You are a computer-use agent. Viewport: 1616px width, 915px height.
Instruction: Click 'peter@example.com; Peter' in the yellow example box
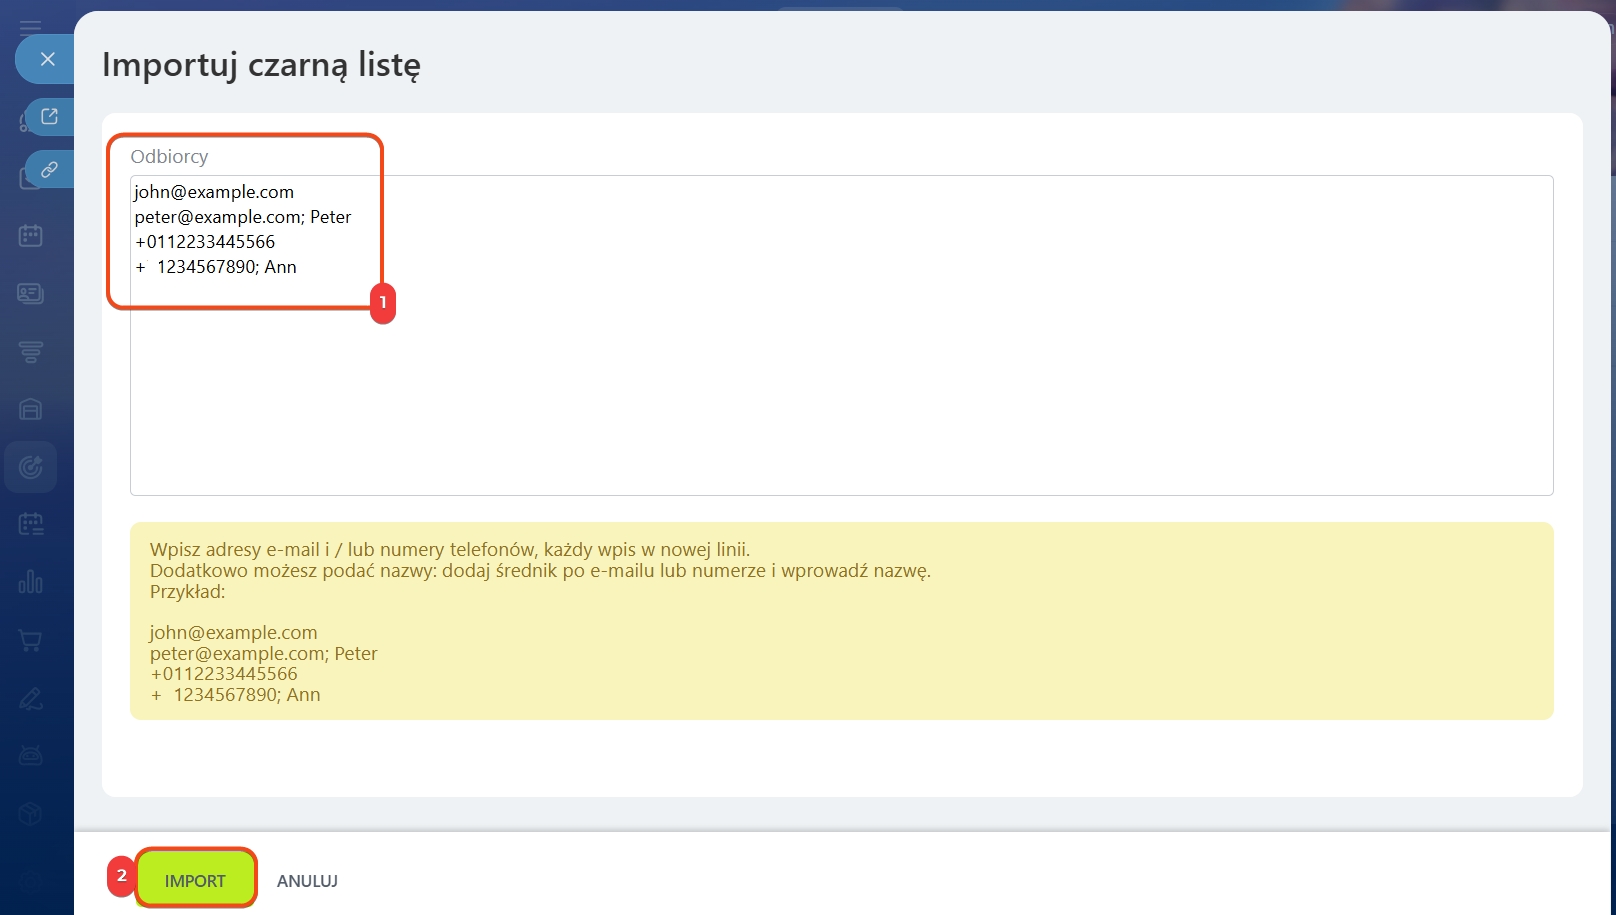pyautogui.click(x=264, y=654)
